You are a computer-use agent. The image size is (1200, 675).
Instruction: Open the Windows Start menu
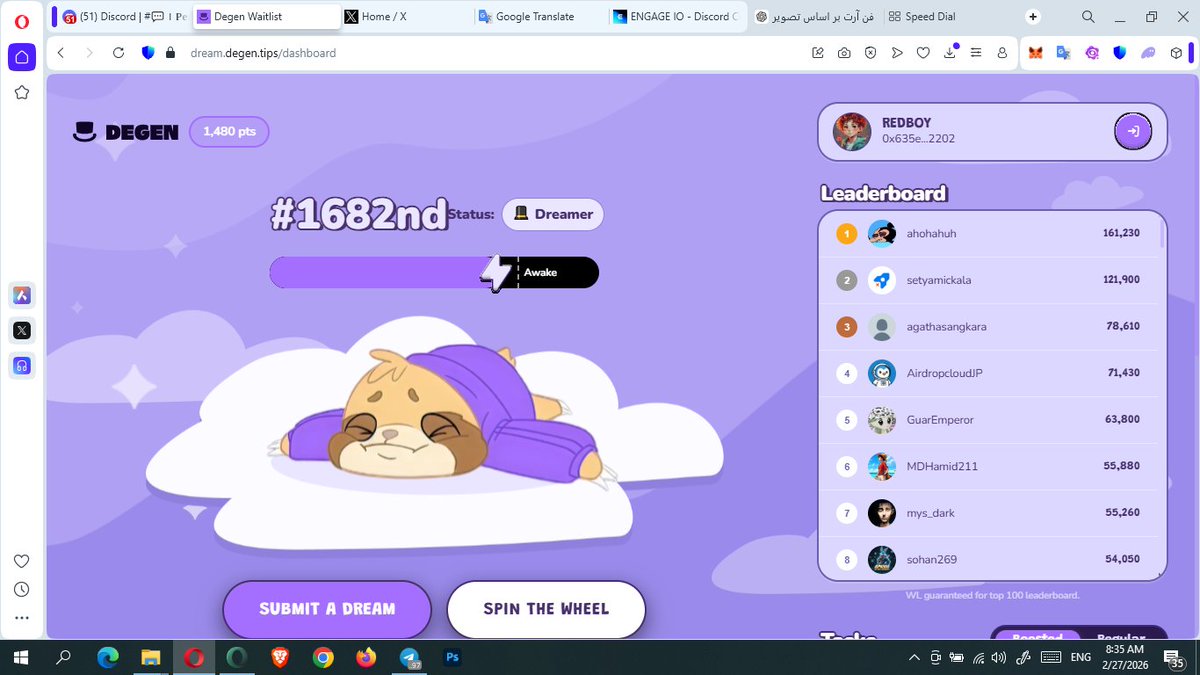(20, 658)
